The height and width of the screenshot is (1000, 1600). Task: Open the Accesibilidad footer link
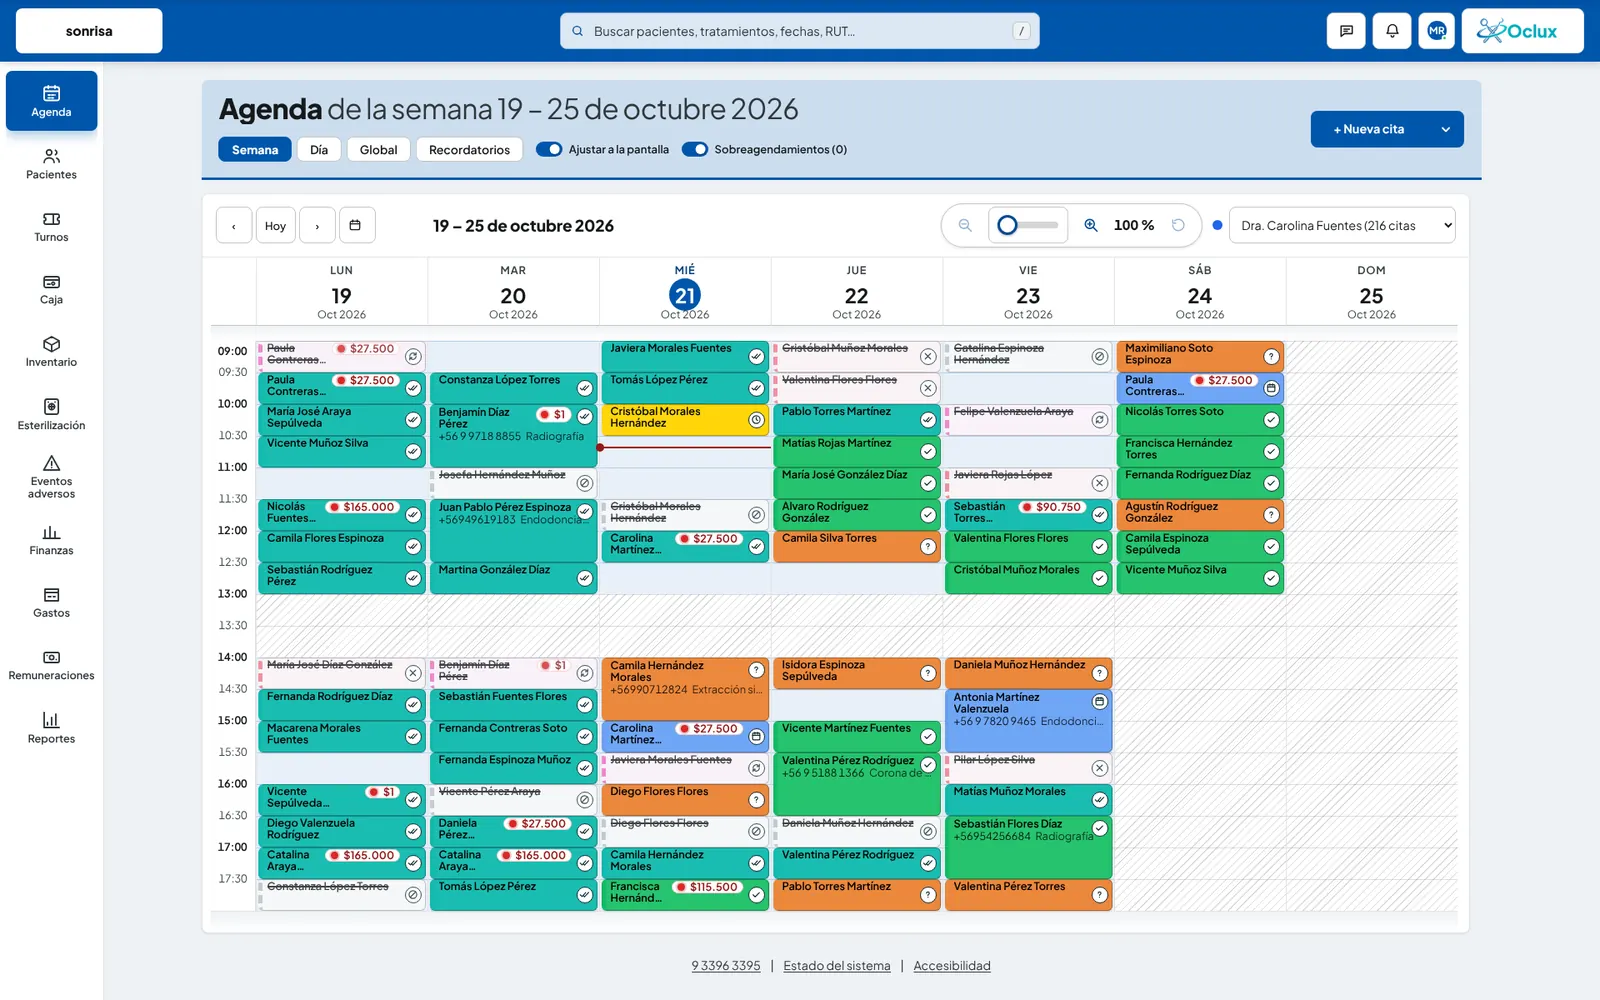[x=952, y=966]
